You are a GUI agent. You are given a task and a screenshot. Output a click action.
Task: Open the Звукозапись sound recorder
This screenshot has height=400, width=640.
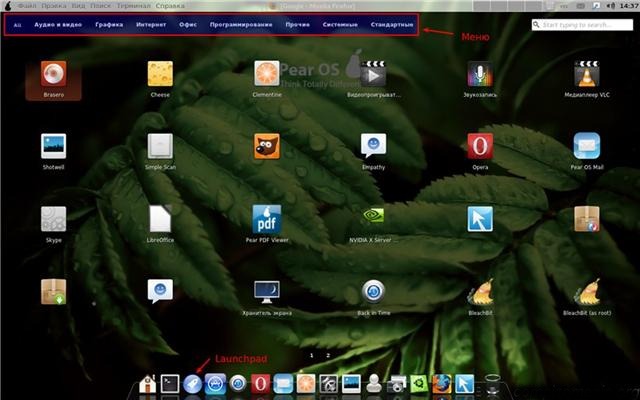coord(480,74)
